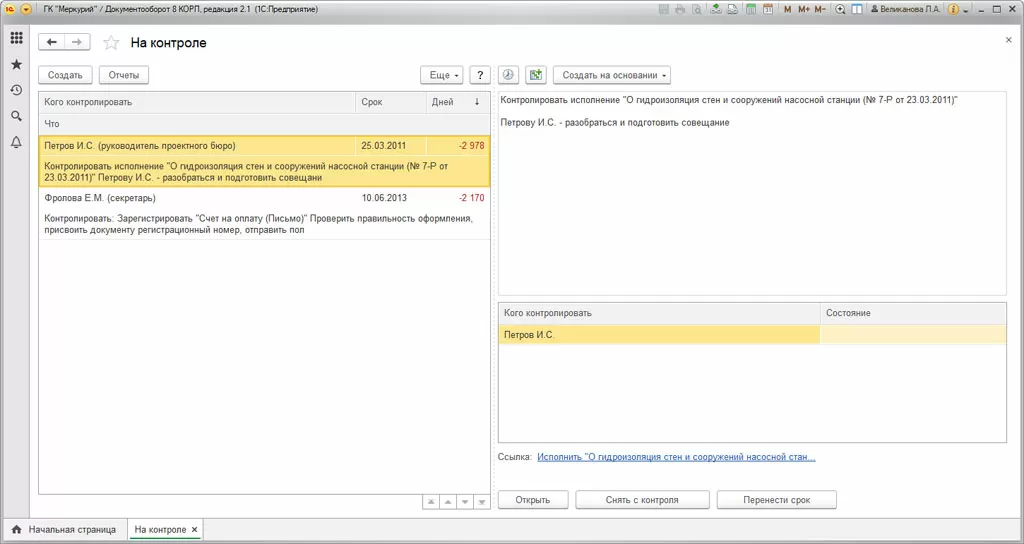The width and height of the screenshot is (1024, 544).
Task: Click lower Кого контролировать column header
Action: [660, 313]
